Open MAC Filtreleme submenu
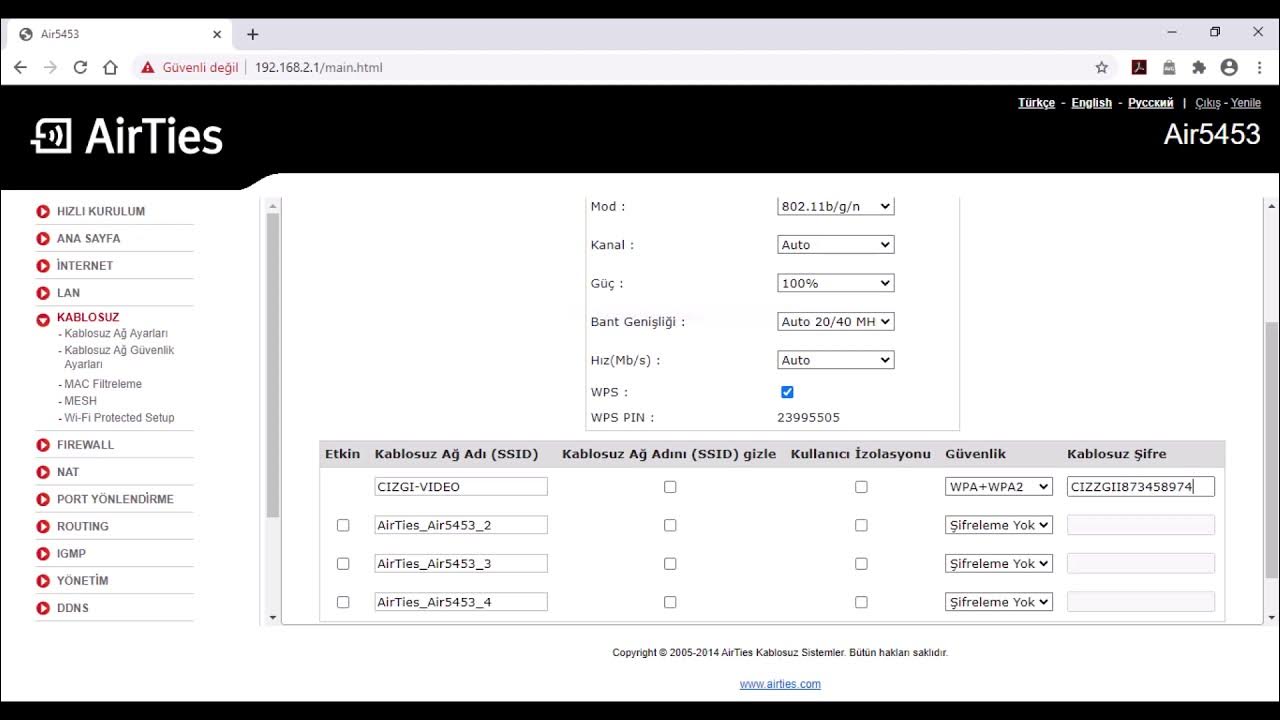Screen dimensions: 1280x720 [x=103, y=384]
